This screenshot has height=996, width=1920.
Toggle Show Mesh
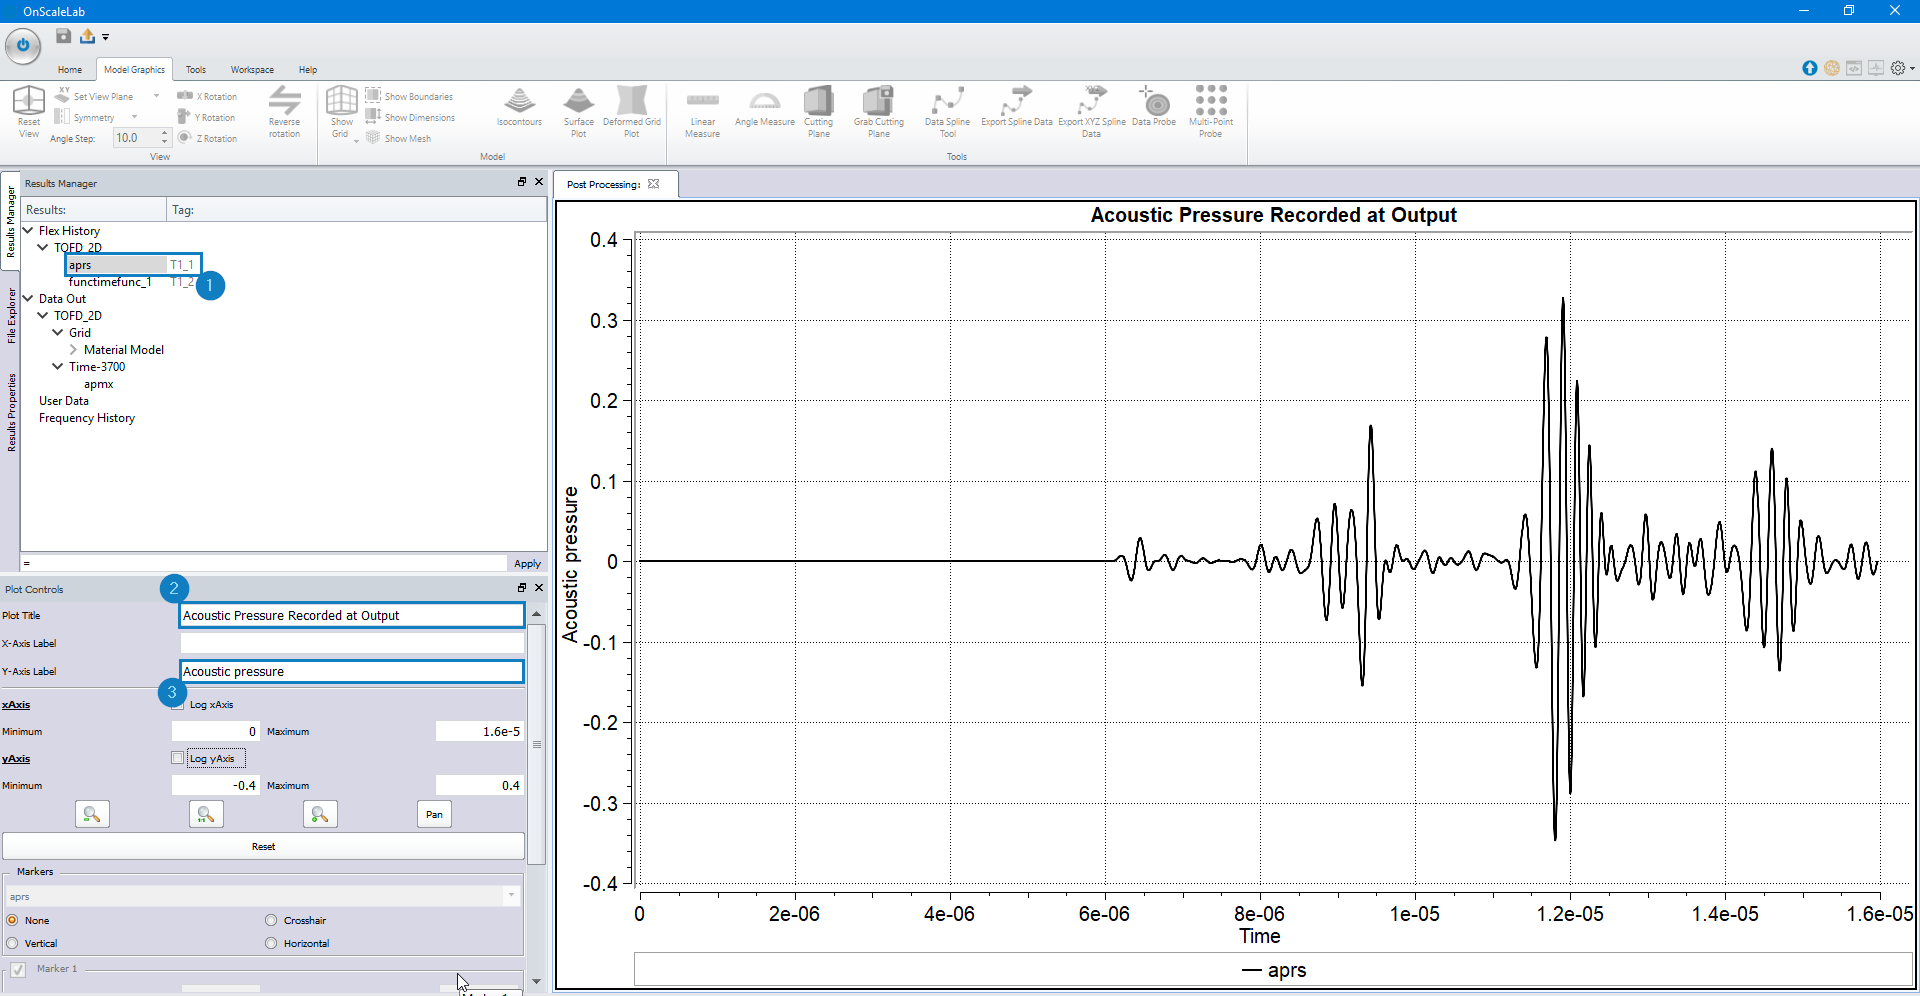[398, 138]
